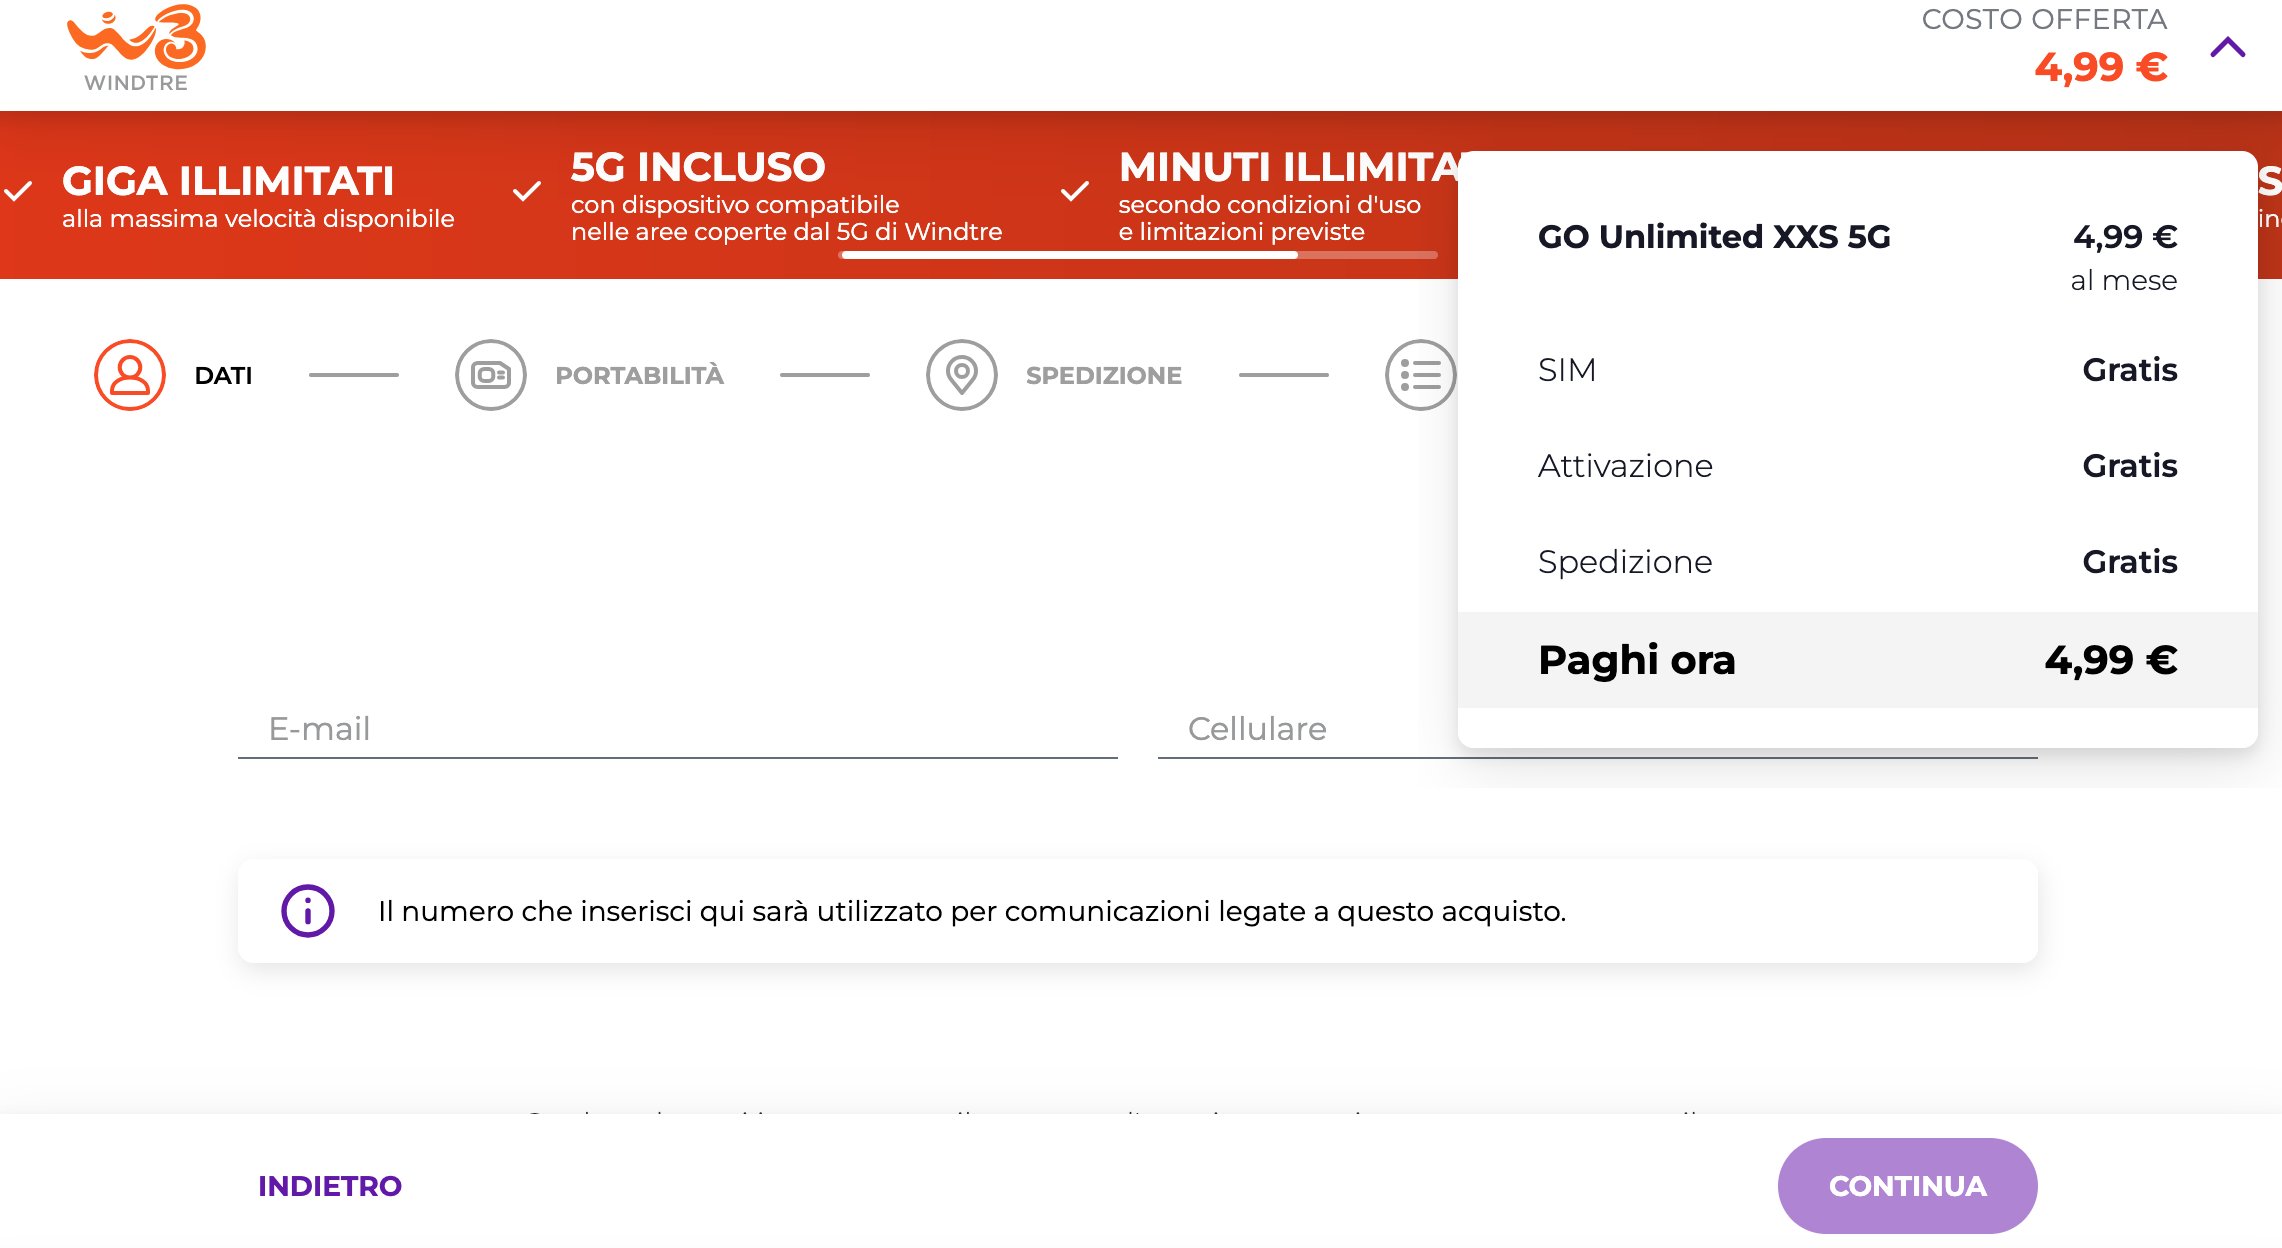
Task: Click the Paghi ora total row
Action: (x=1857, y=660)
